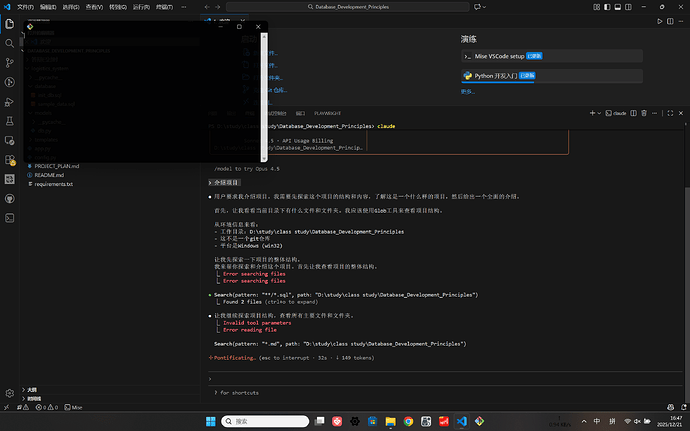690x431 pixels.
Task: Open the Edit menu
Action: tap(48, 7)
